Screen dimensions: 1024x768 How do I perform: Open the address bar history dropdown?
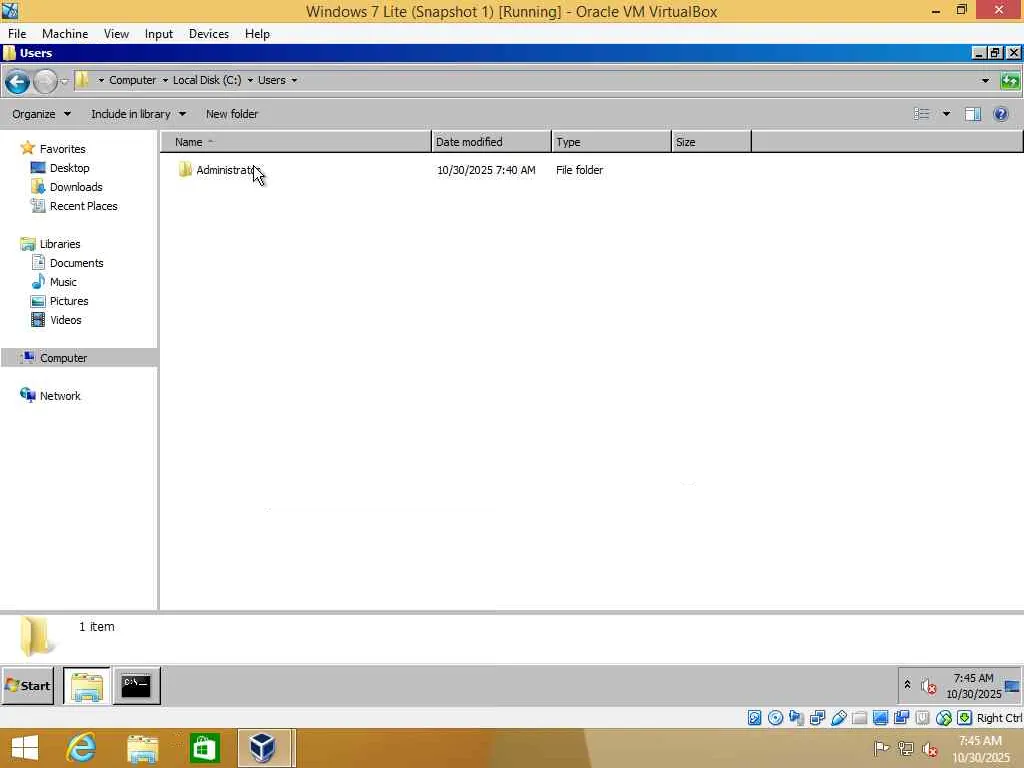[x=985, y=80]
